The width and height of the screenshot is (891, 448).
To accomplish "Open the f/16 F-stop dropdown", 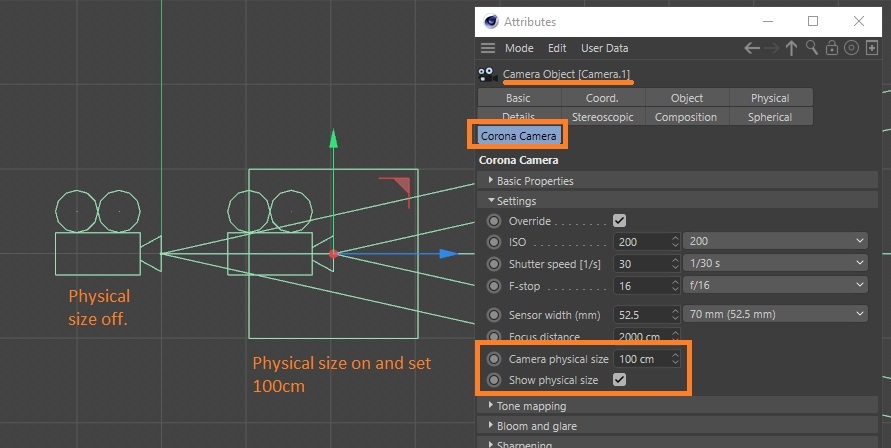I will 775,285.
